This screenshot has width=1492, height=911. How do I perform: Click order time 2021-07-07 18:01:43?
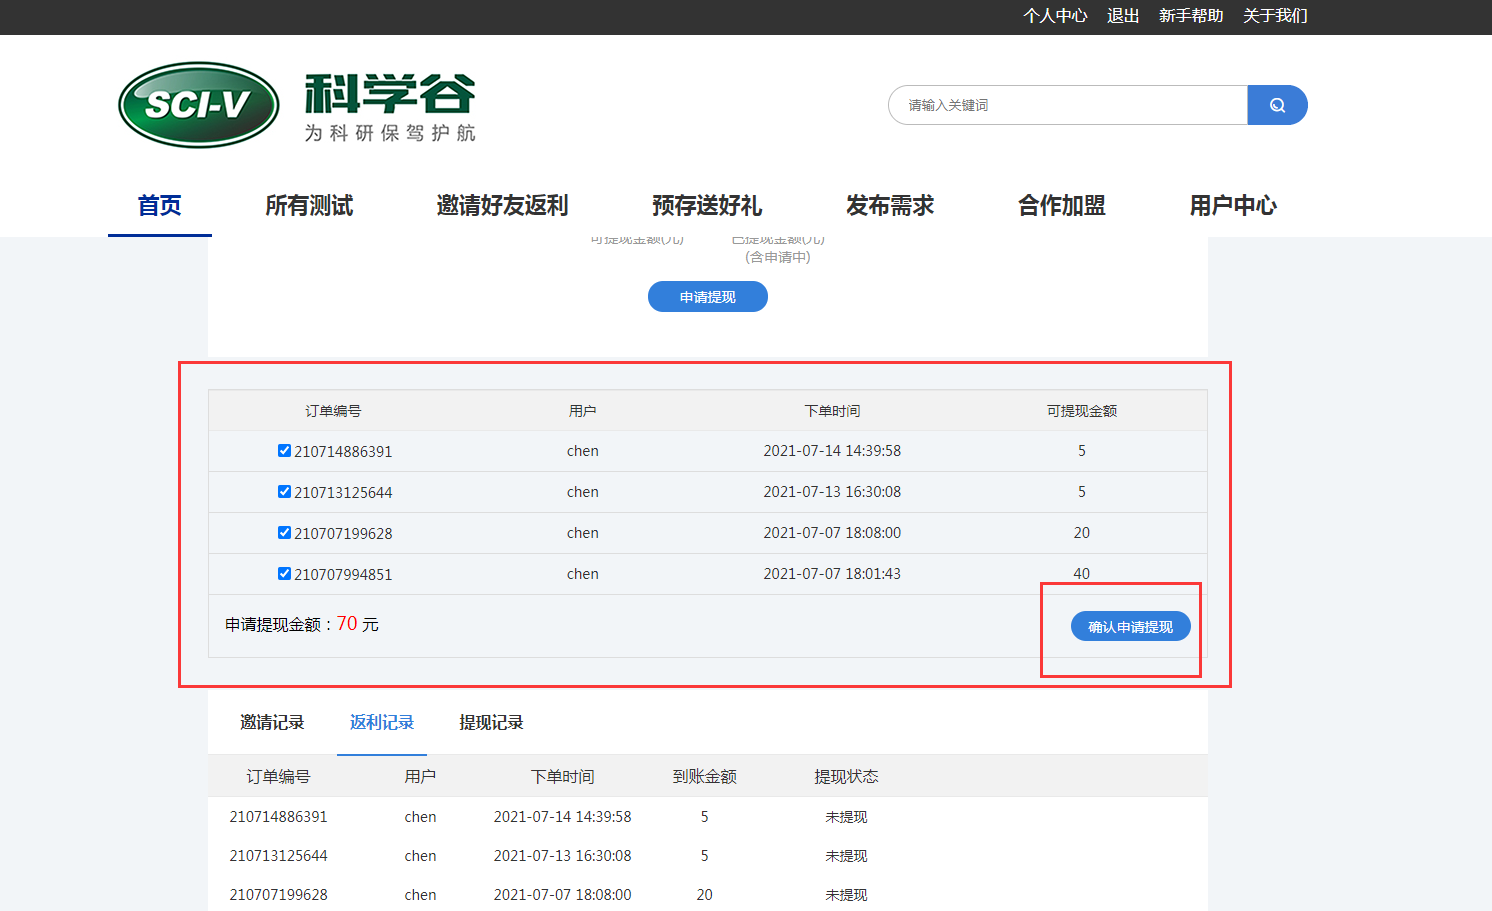(832, 574)
